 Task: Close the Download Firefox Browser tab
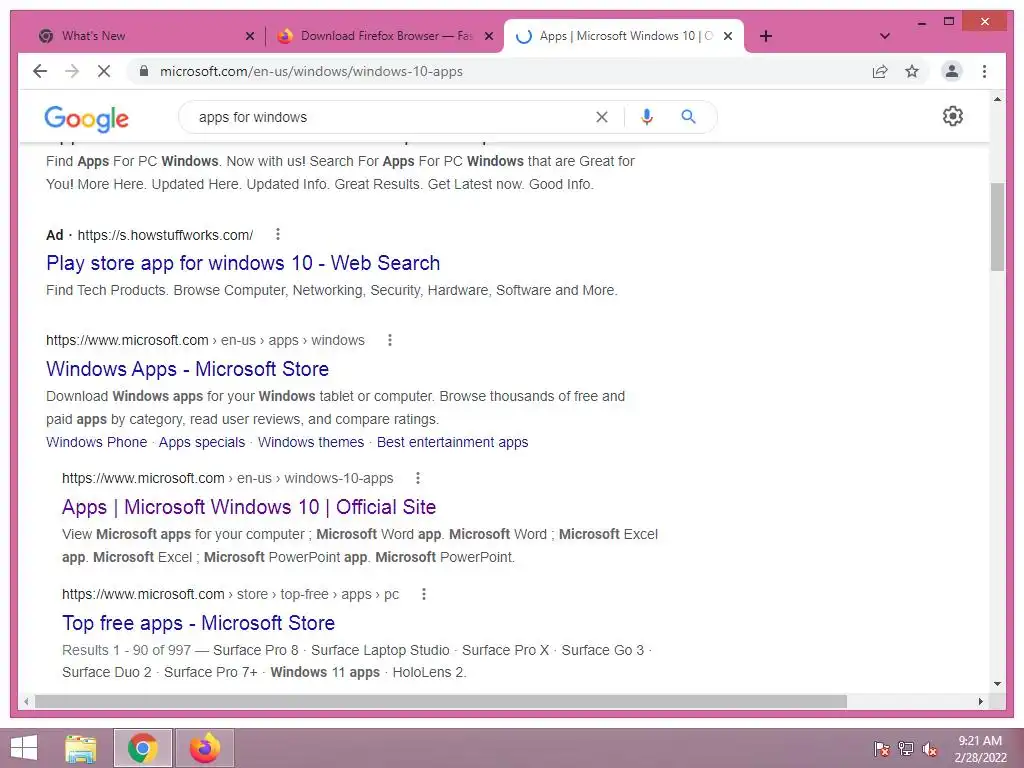(488, 36)
